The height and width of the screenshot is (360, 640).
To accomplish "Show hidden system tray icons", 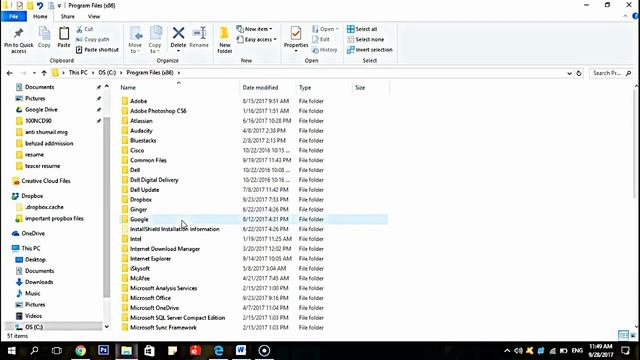I will click(x=507, y=351).
